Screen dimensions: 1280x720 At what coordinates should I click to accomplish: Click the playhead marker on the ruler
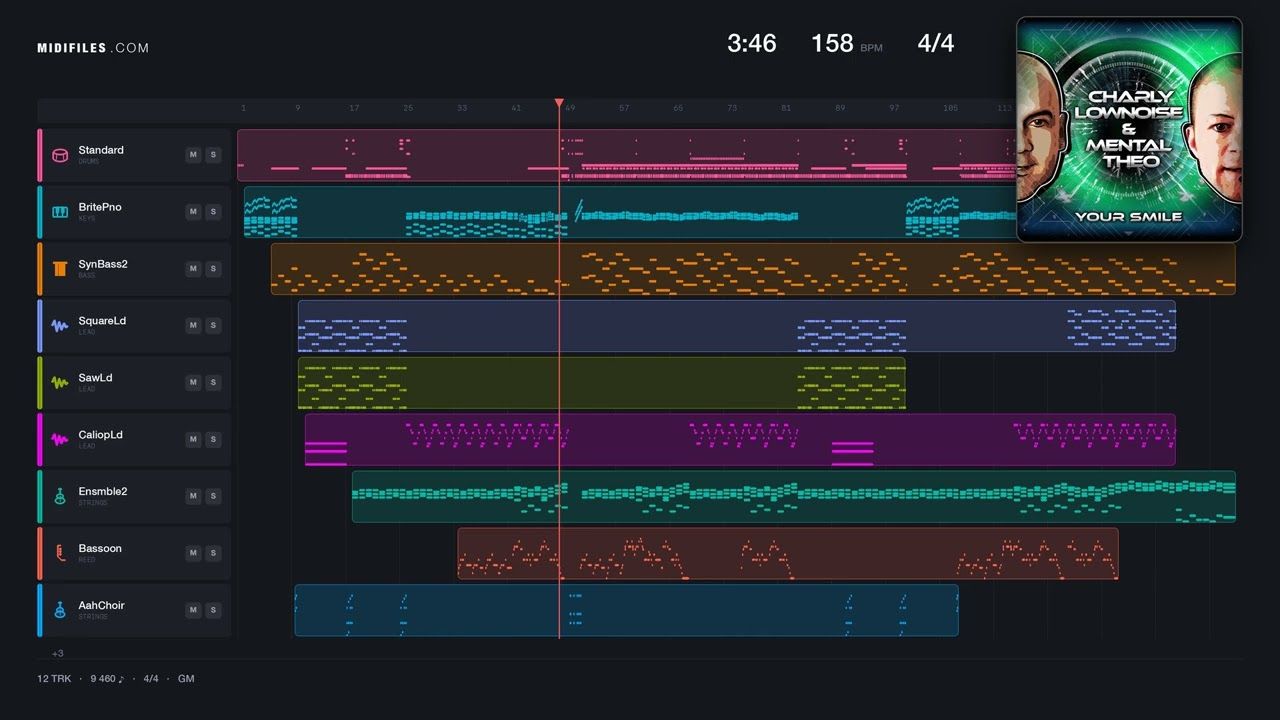(559, 104)
